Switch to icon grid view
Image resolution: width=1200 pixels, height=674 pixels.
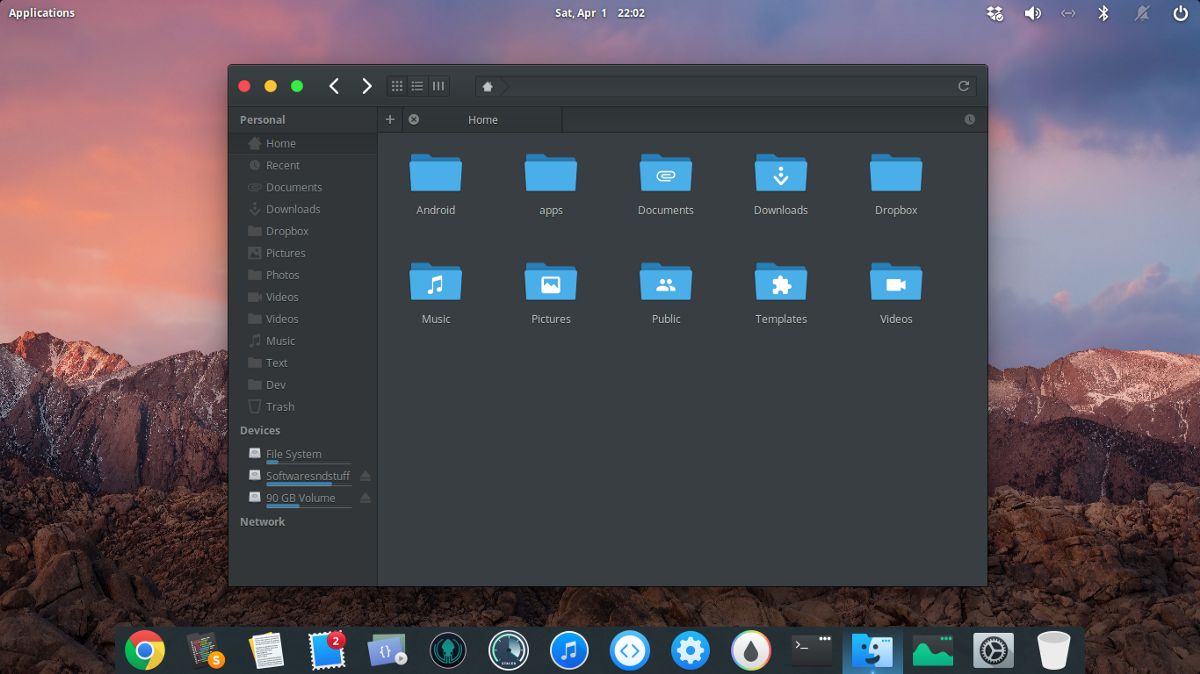[x=397, y=86]
